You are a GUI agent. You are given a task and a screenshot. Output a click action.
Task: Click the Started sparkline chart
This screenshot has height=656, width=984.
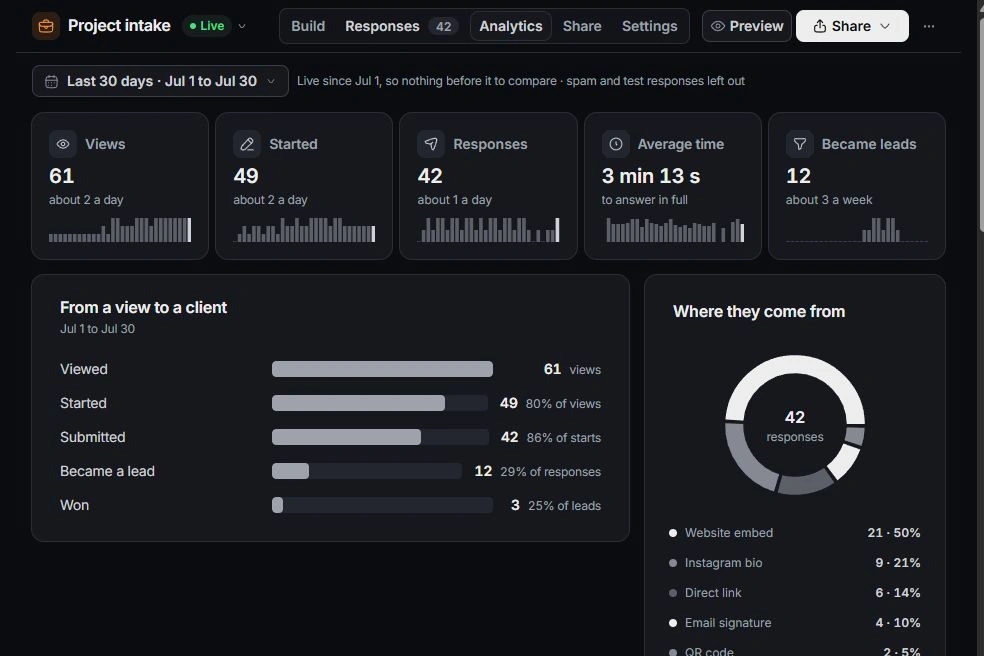[x=304, y=230]
